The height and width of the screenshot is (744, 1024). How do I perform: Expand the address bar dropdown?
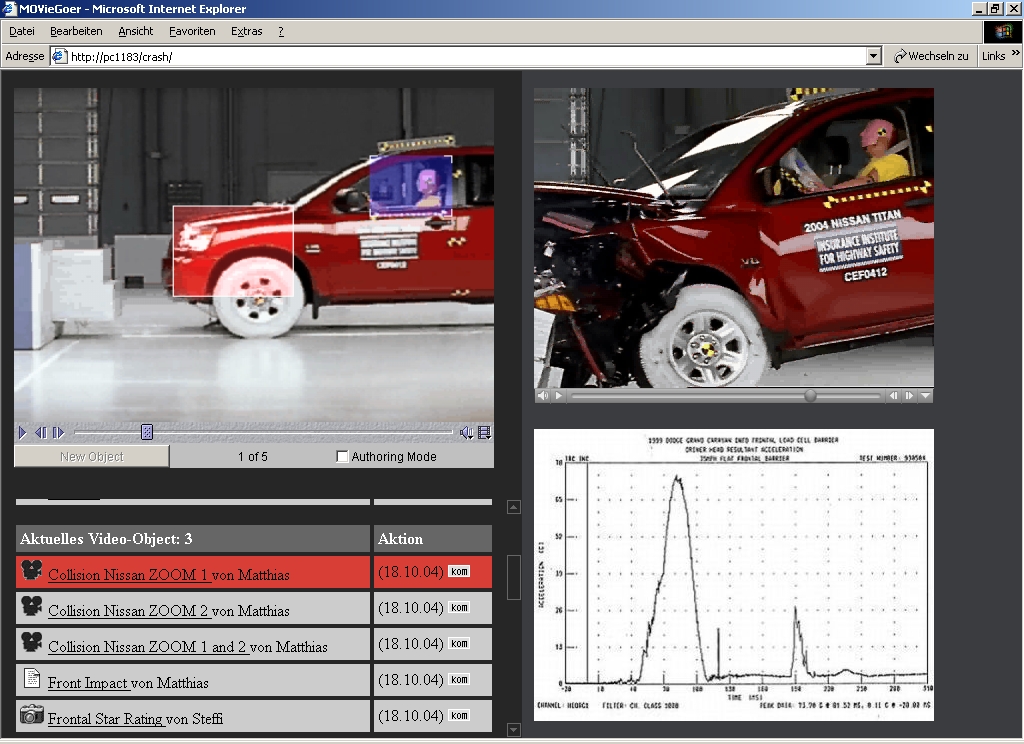coord(873,56)
